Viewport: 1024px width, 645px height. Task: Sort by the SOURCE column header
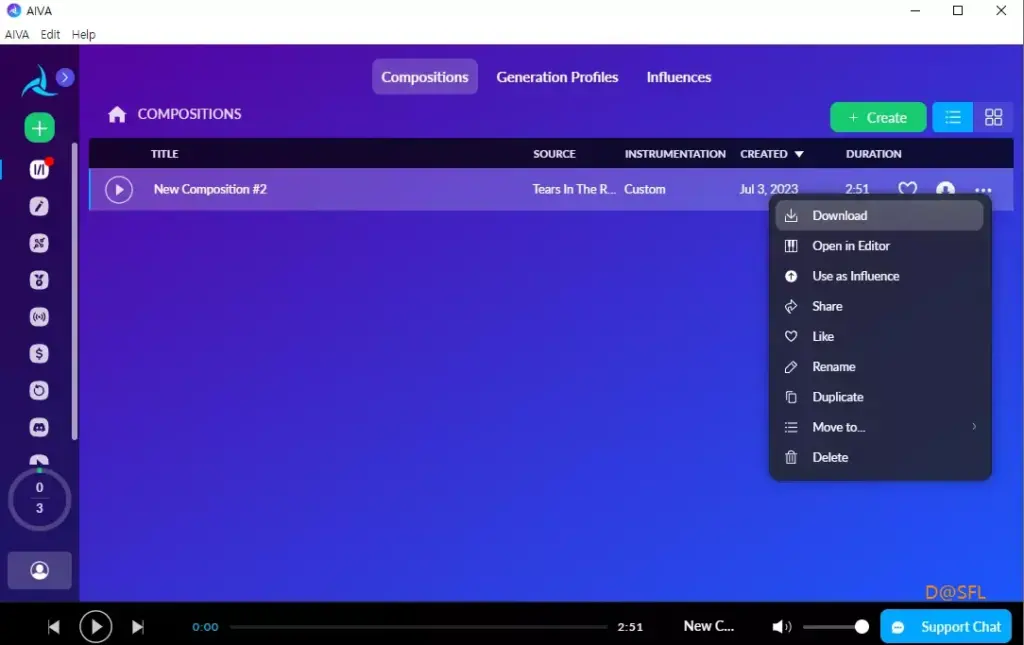tap(554, 154)
